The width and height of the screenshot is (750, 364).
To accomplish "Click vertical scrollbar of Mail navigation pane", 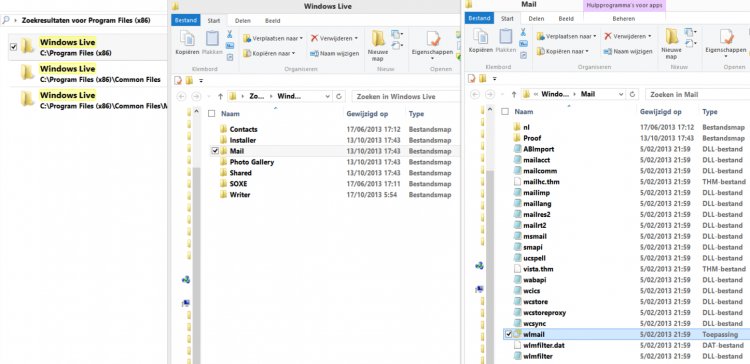I will pyautogui.click(x=489, y=234).
